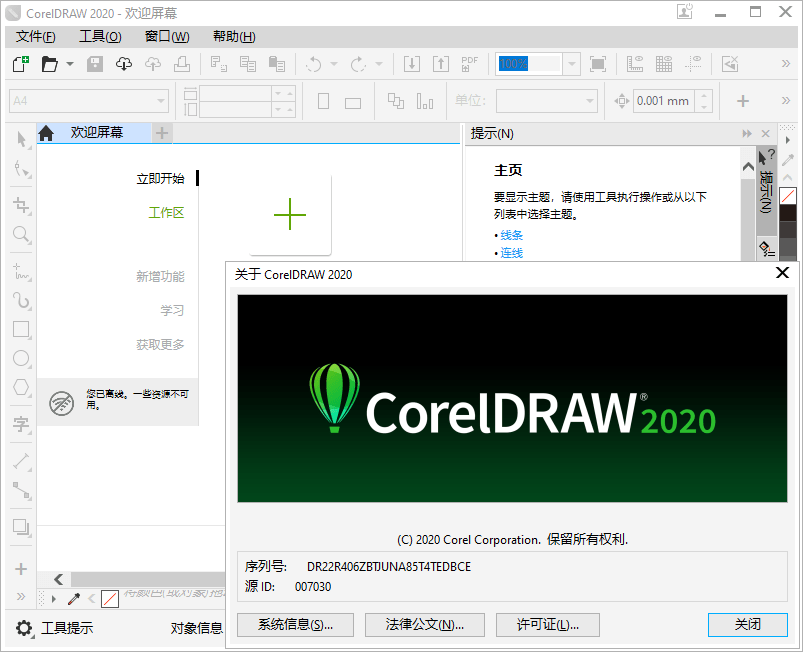The height and width of the screenshot is (652, 803).
Task: Click the Copy icon in toolbar
Action: pos(248,64)
